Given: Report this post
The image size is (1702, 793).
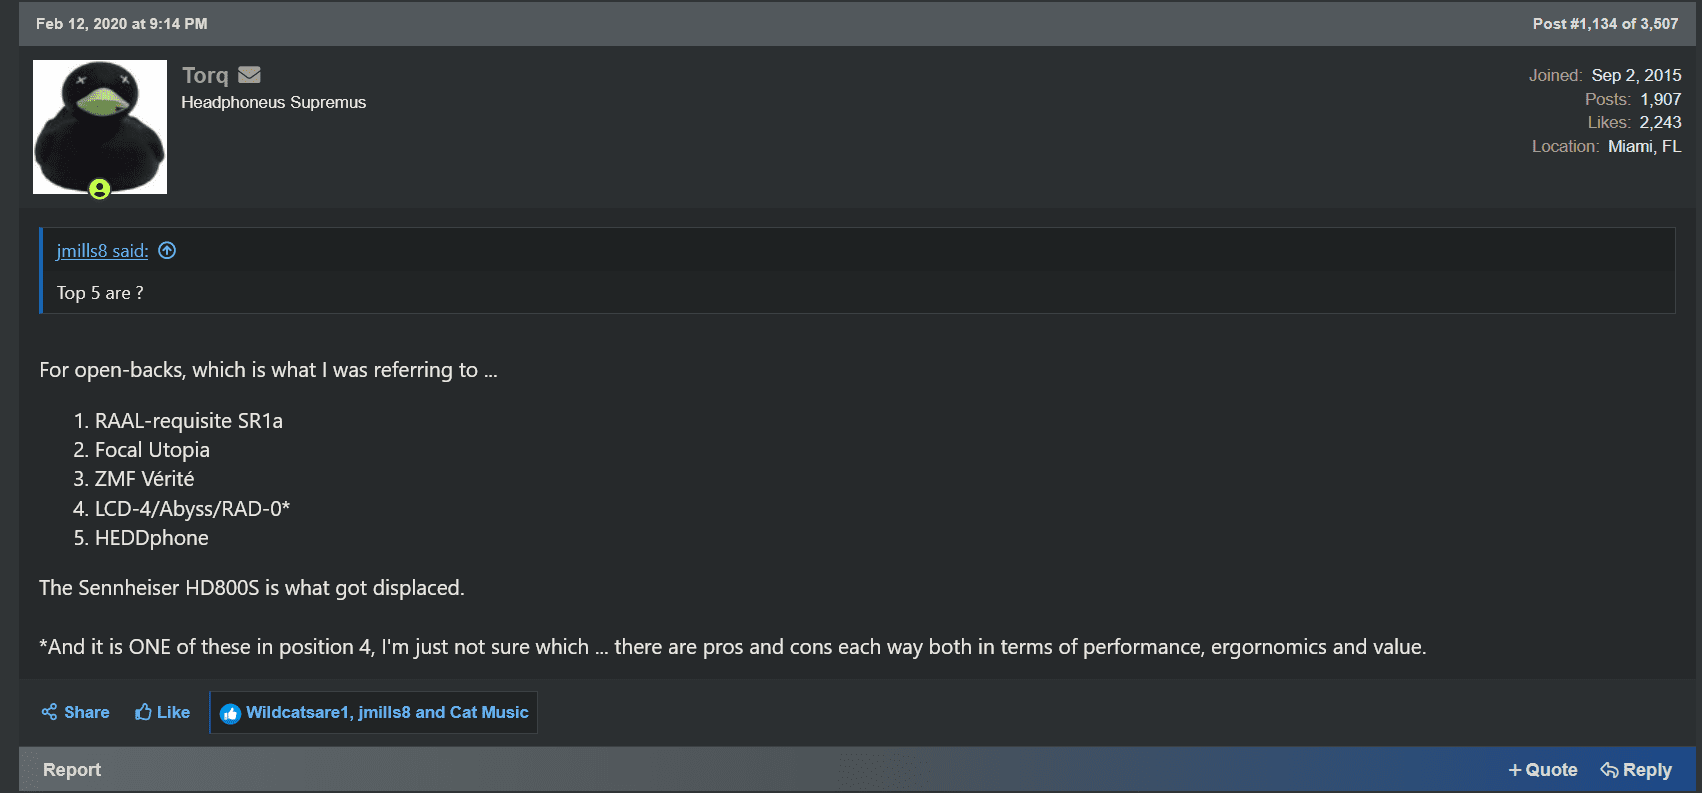Looking at the screenshot, I should click(x=72, y=770).
